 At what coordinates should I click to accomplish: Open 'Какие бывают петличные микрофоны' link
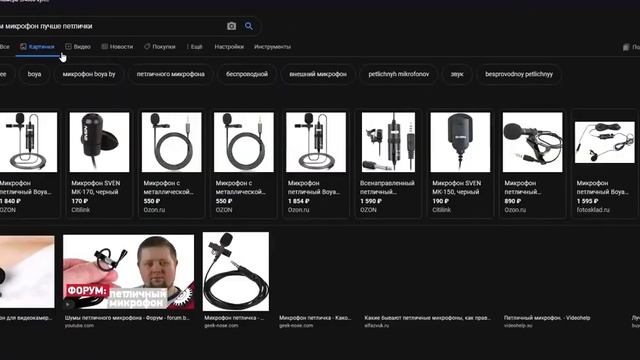pyautogui.click(x=427, y=318)
